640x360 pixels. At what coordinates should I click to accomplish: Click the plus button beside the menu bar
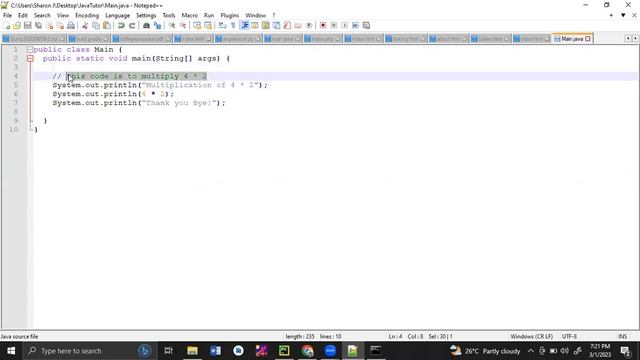(611, 15)
